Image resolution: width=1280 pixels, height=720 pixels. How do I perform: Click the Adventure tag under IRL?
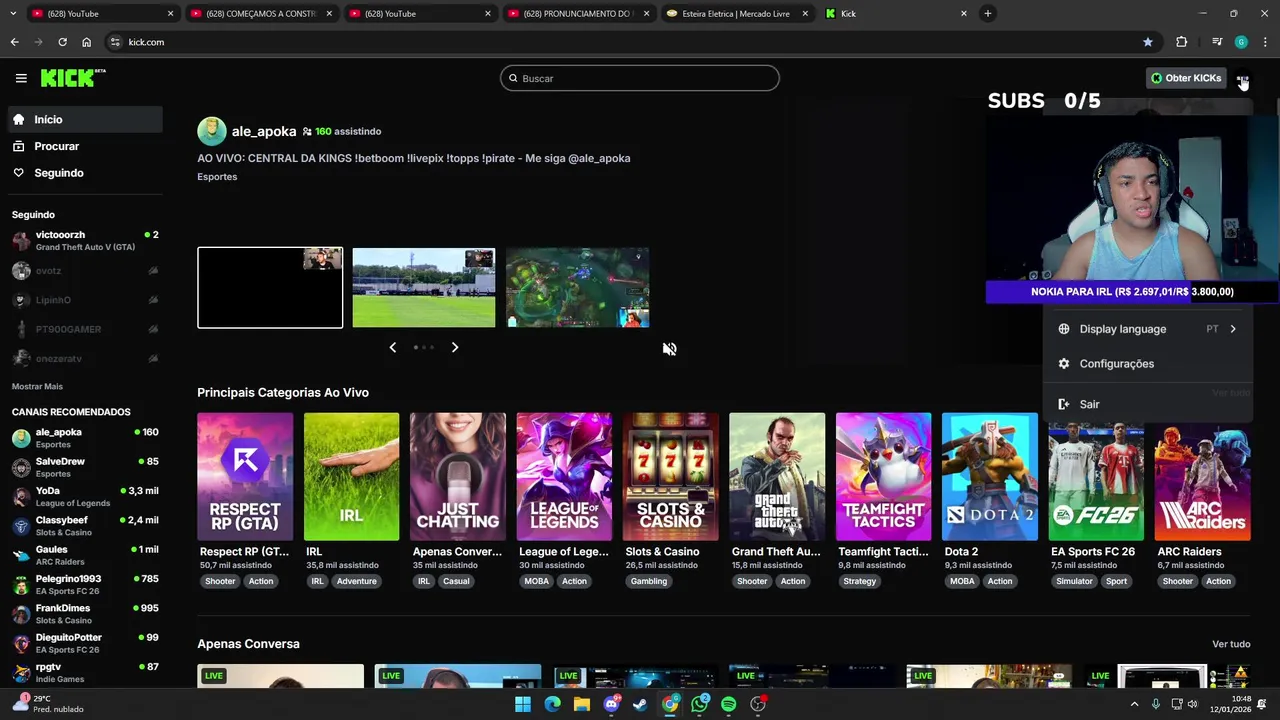tap(356, 581)
